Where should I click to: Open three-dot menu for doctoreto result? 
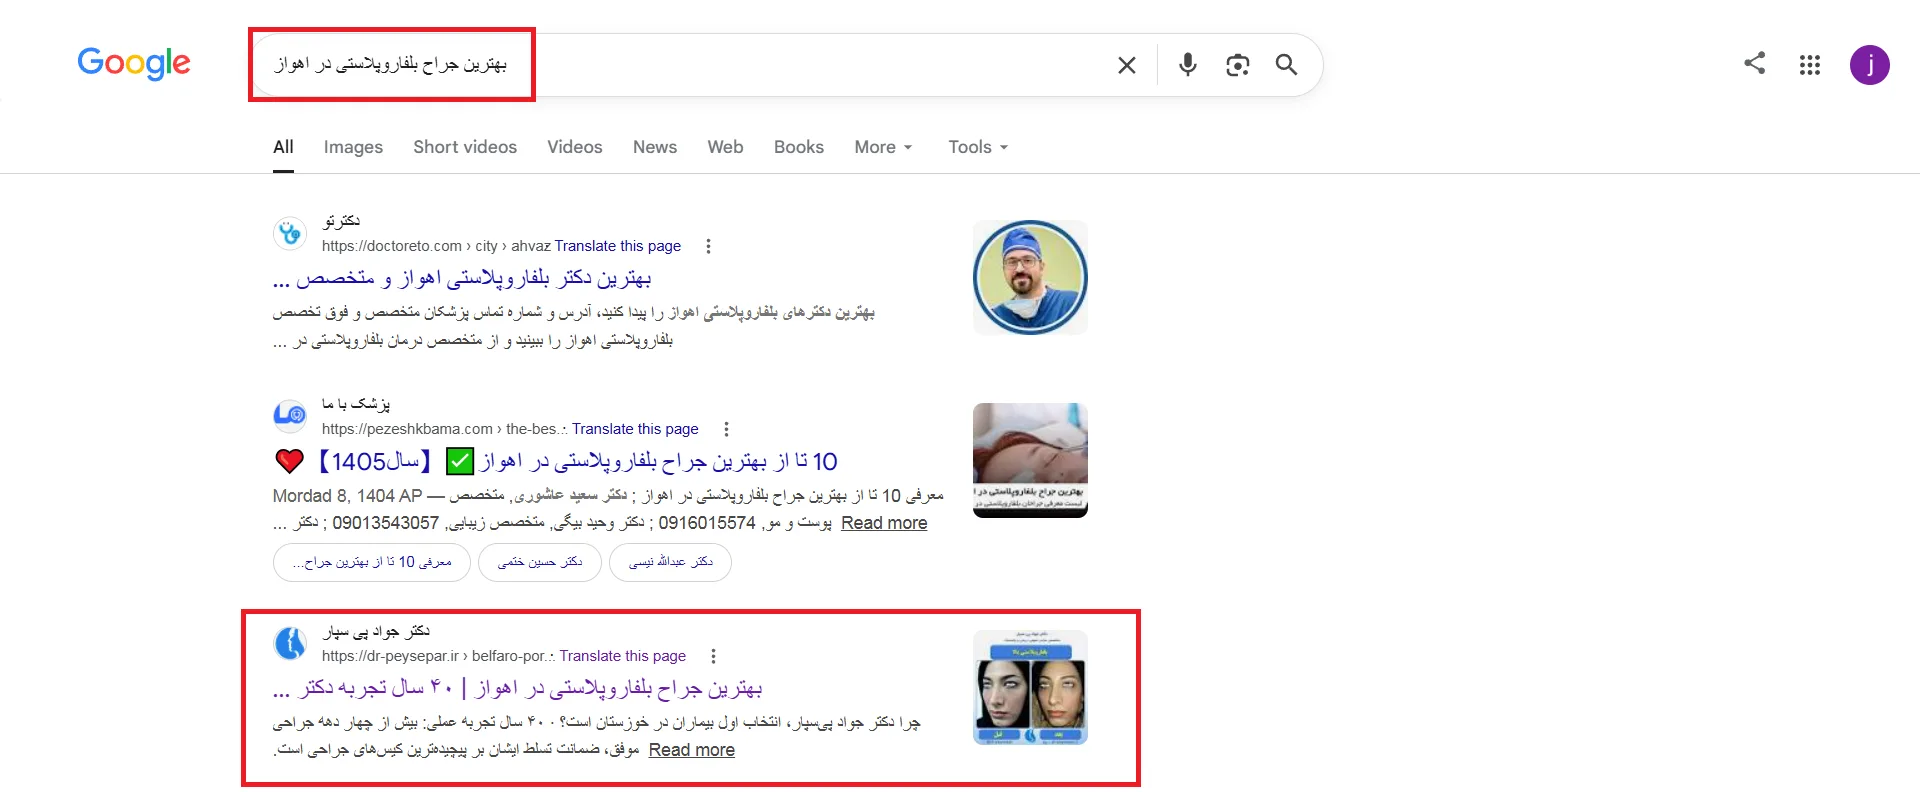click(708, 246)
